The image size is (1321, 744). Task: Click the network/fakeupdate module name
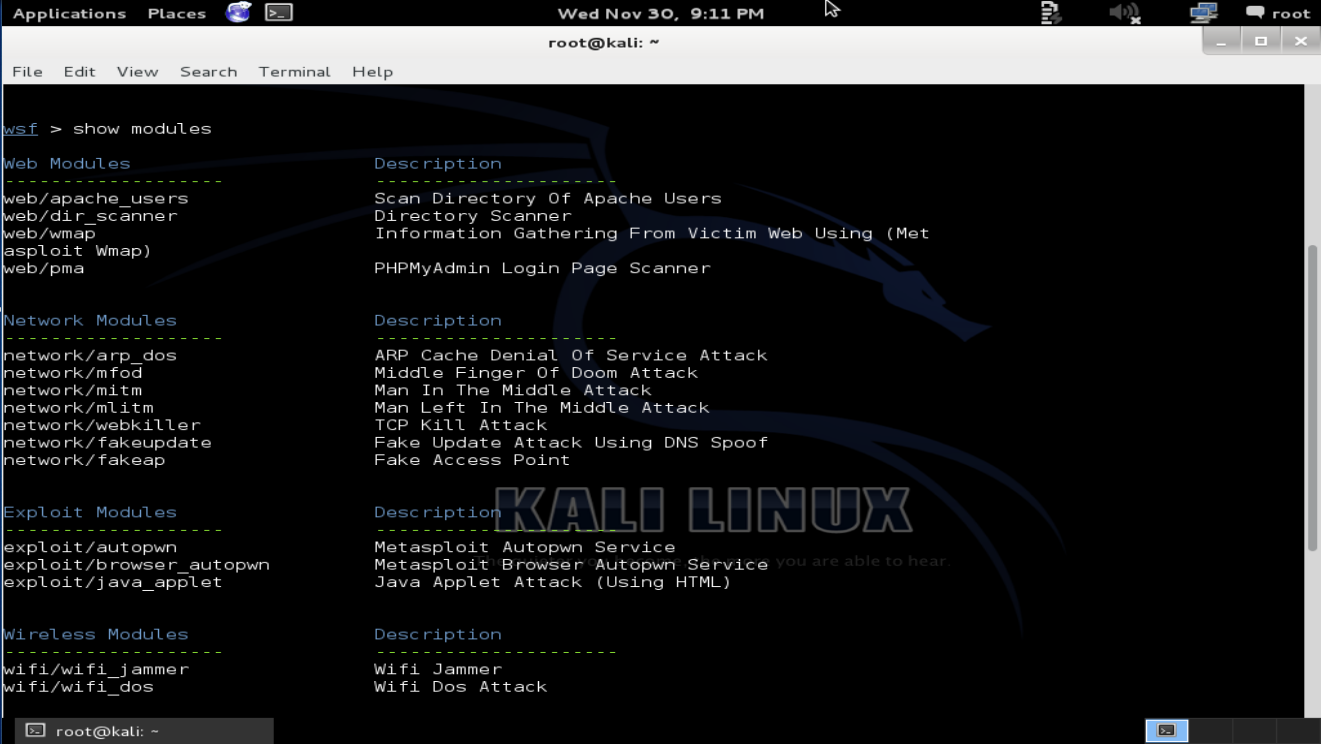point(107,442)
